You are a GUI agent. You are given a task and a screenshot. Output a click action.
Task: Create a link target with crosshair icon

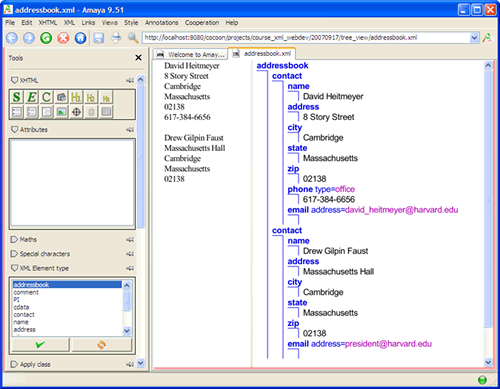click(76, 112)
